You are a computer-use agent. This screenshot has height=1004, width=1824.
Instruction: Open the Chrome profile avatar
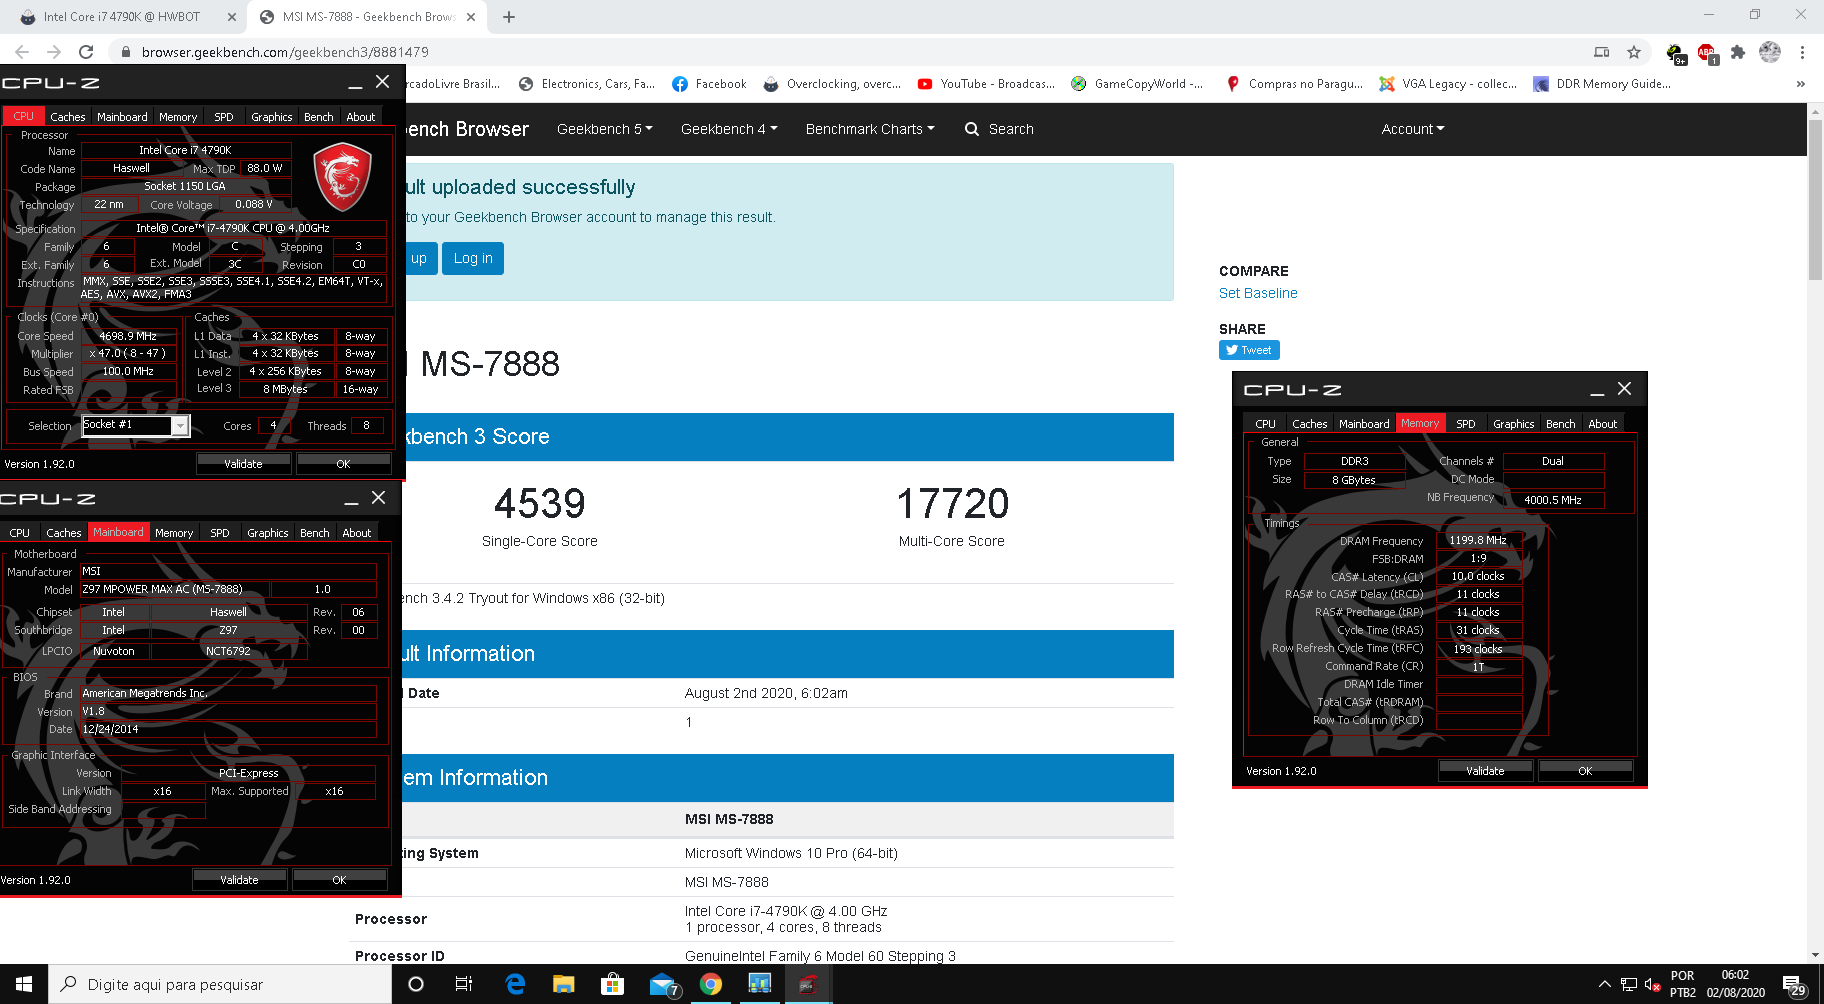coord(1770,52)
